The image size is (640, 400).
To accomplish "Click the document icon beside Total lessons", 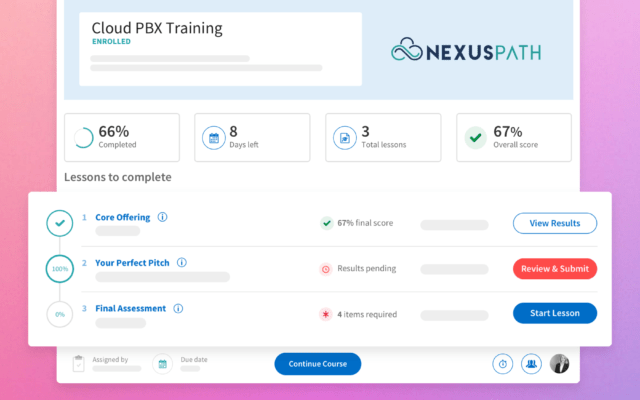I will click(344, 138).
